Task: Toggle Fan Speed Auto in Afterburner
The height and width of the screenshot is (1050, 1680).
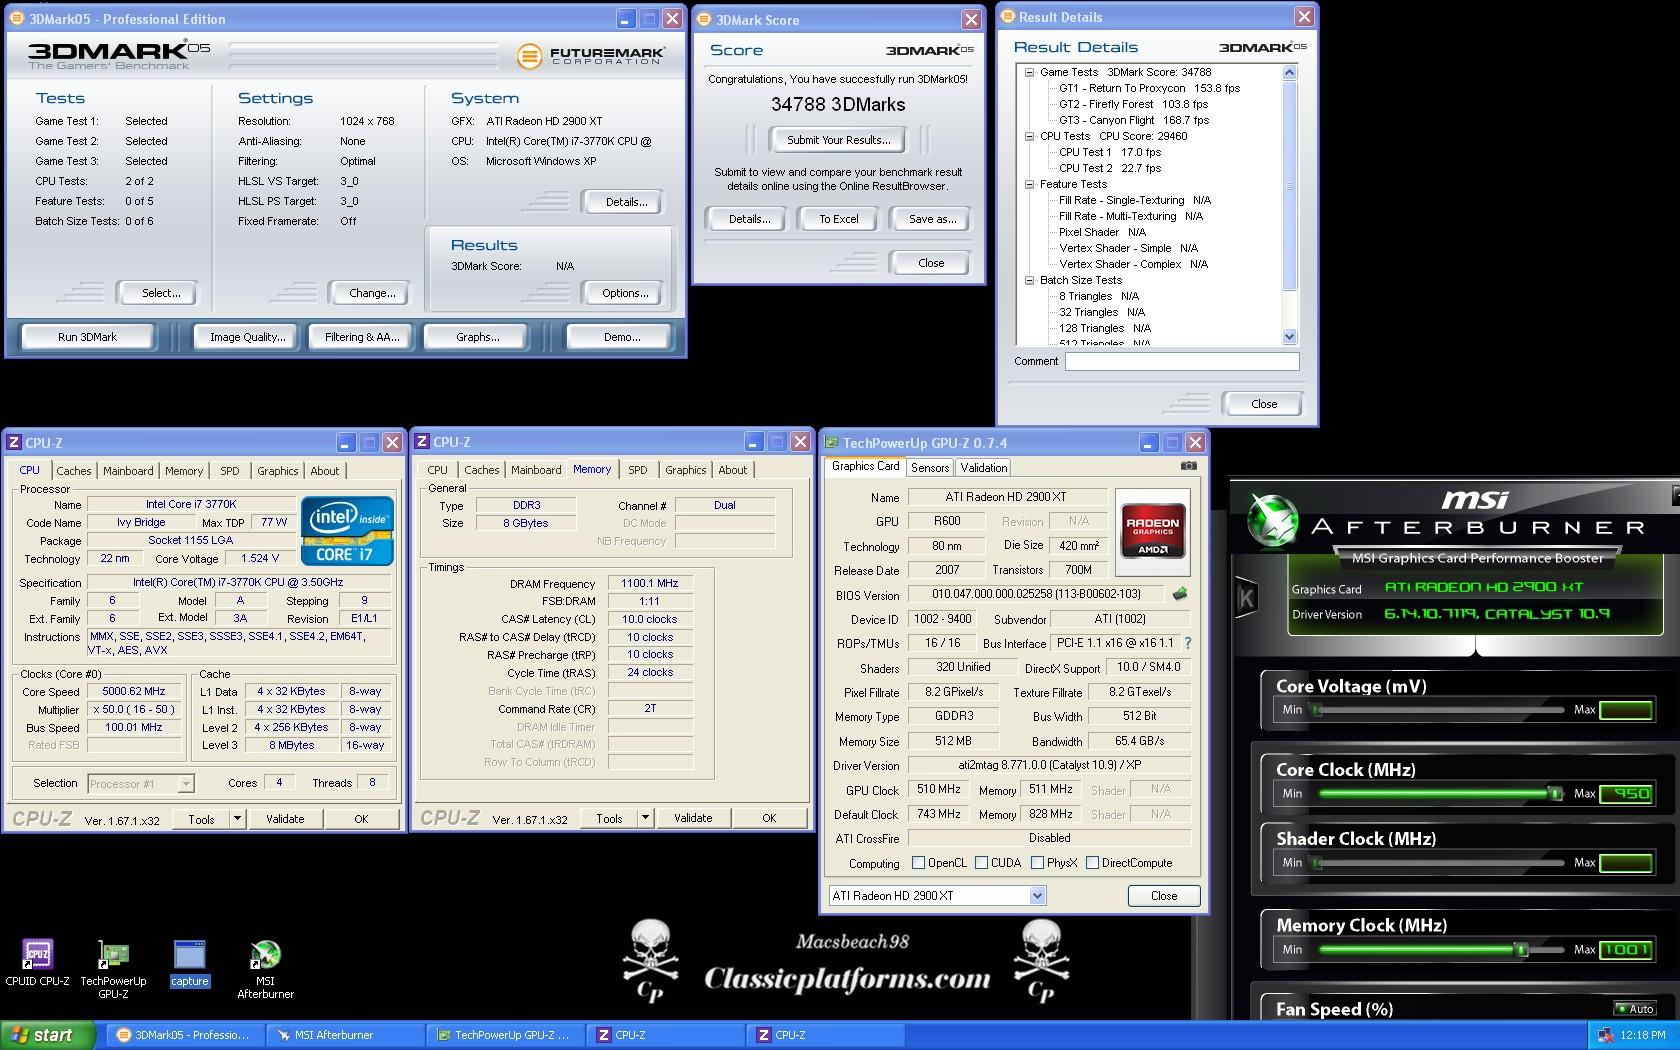Action: click(1635, 1009)
